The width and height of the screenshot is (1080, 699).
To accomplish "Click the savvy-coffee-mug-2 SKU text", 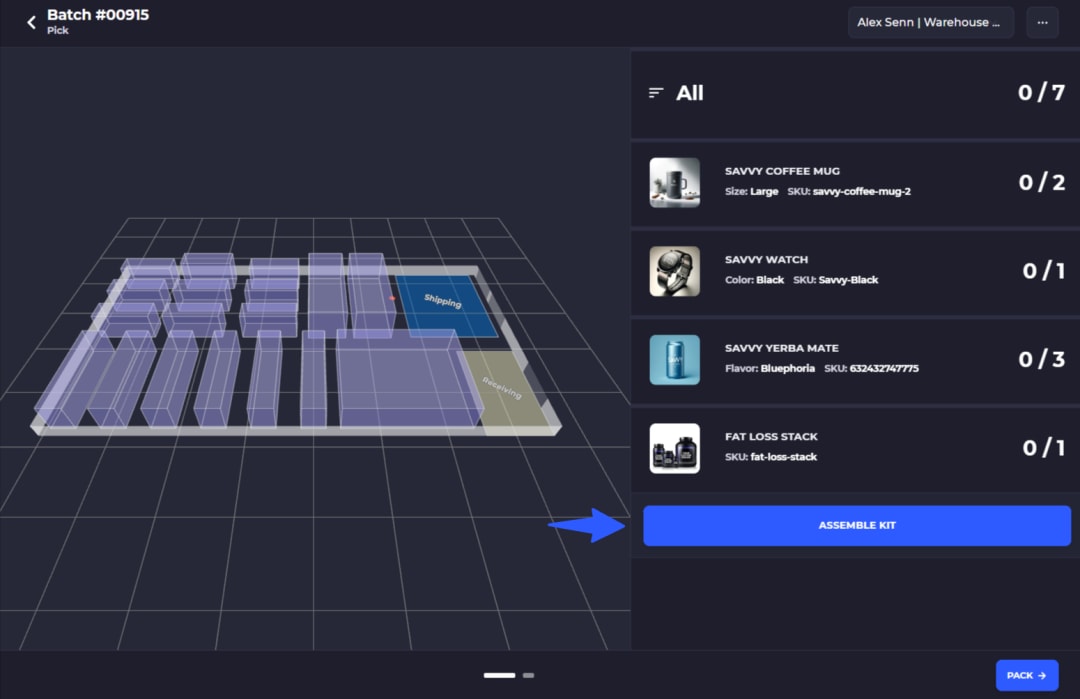I will point(861,191).
